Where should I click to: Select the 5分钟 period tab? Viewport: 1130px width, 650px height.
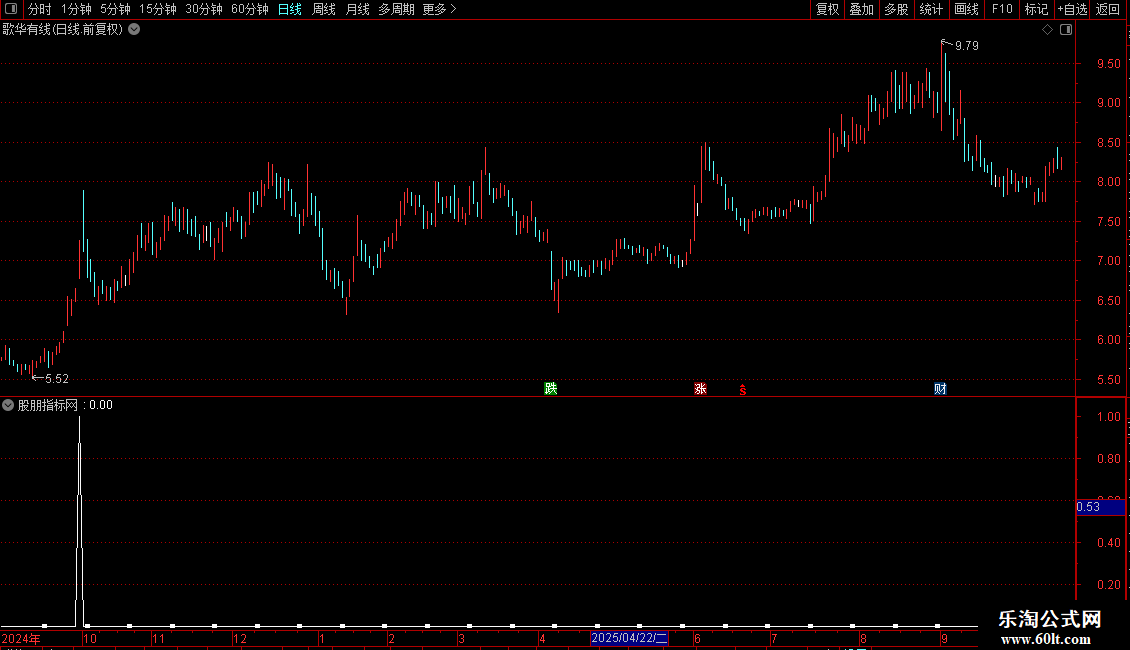tap(115, 9)
